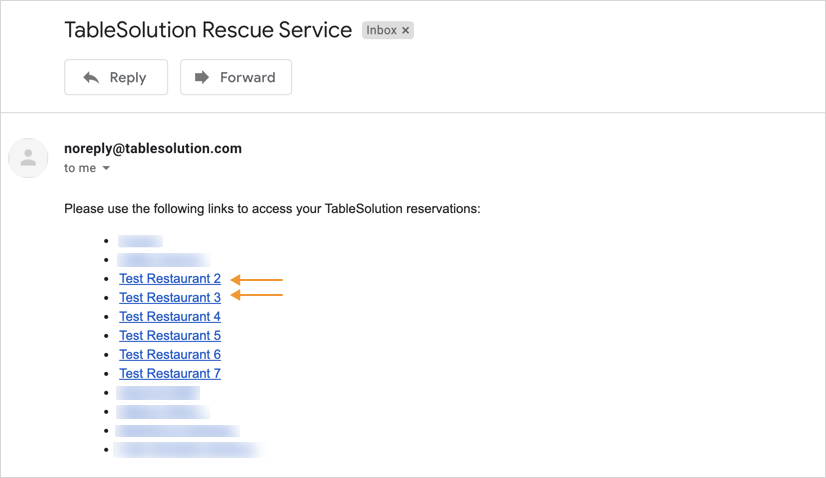Click the reply arrow icon
The image size is (826, 478).
pyautogui.click(x=91, y=77)
